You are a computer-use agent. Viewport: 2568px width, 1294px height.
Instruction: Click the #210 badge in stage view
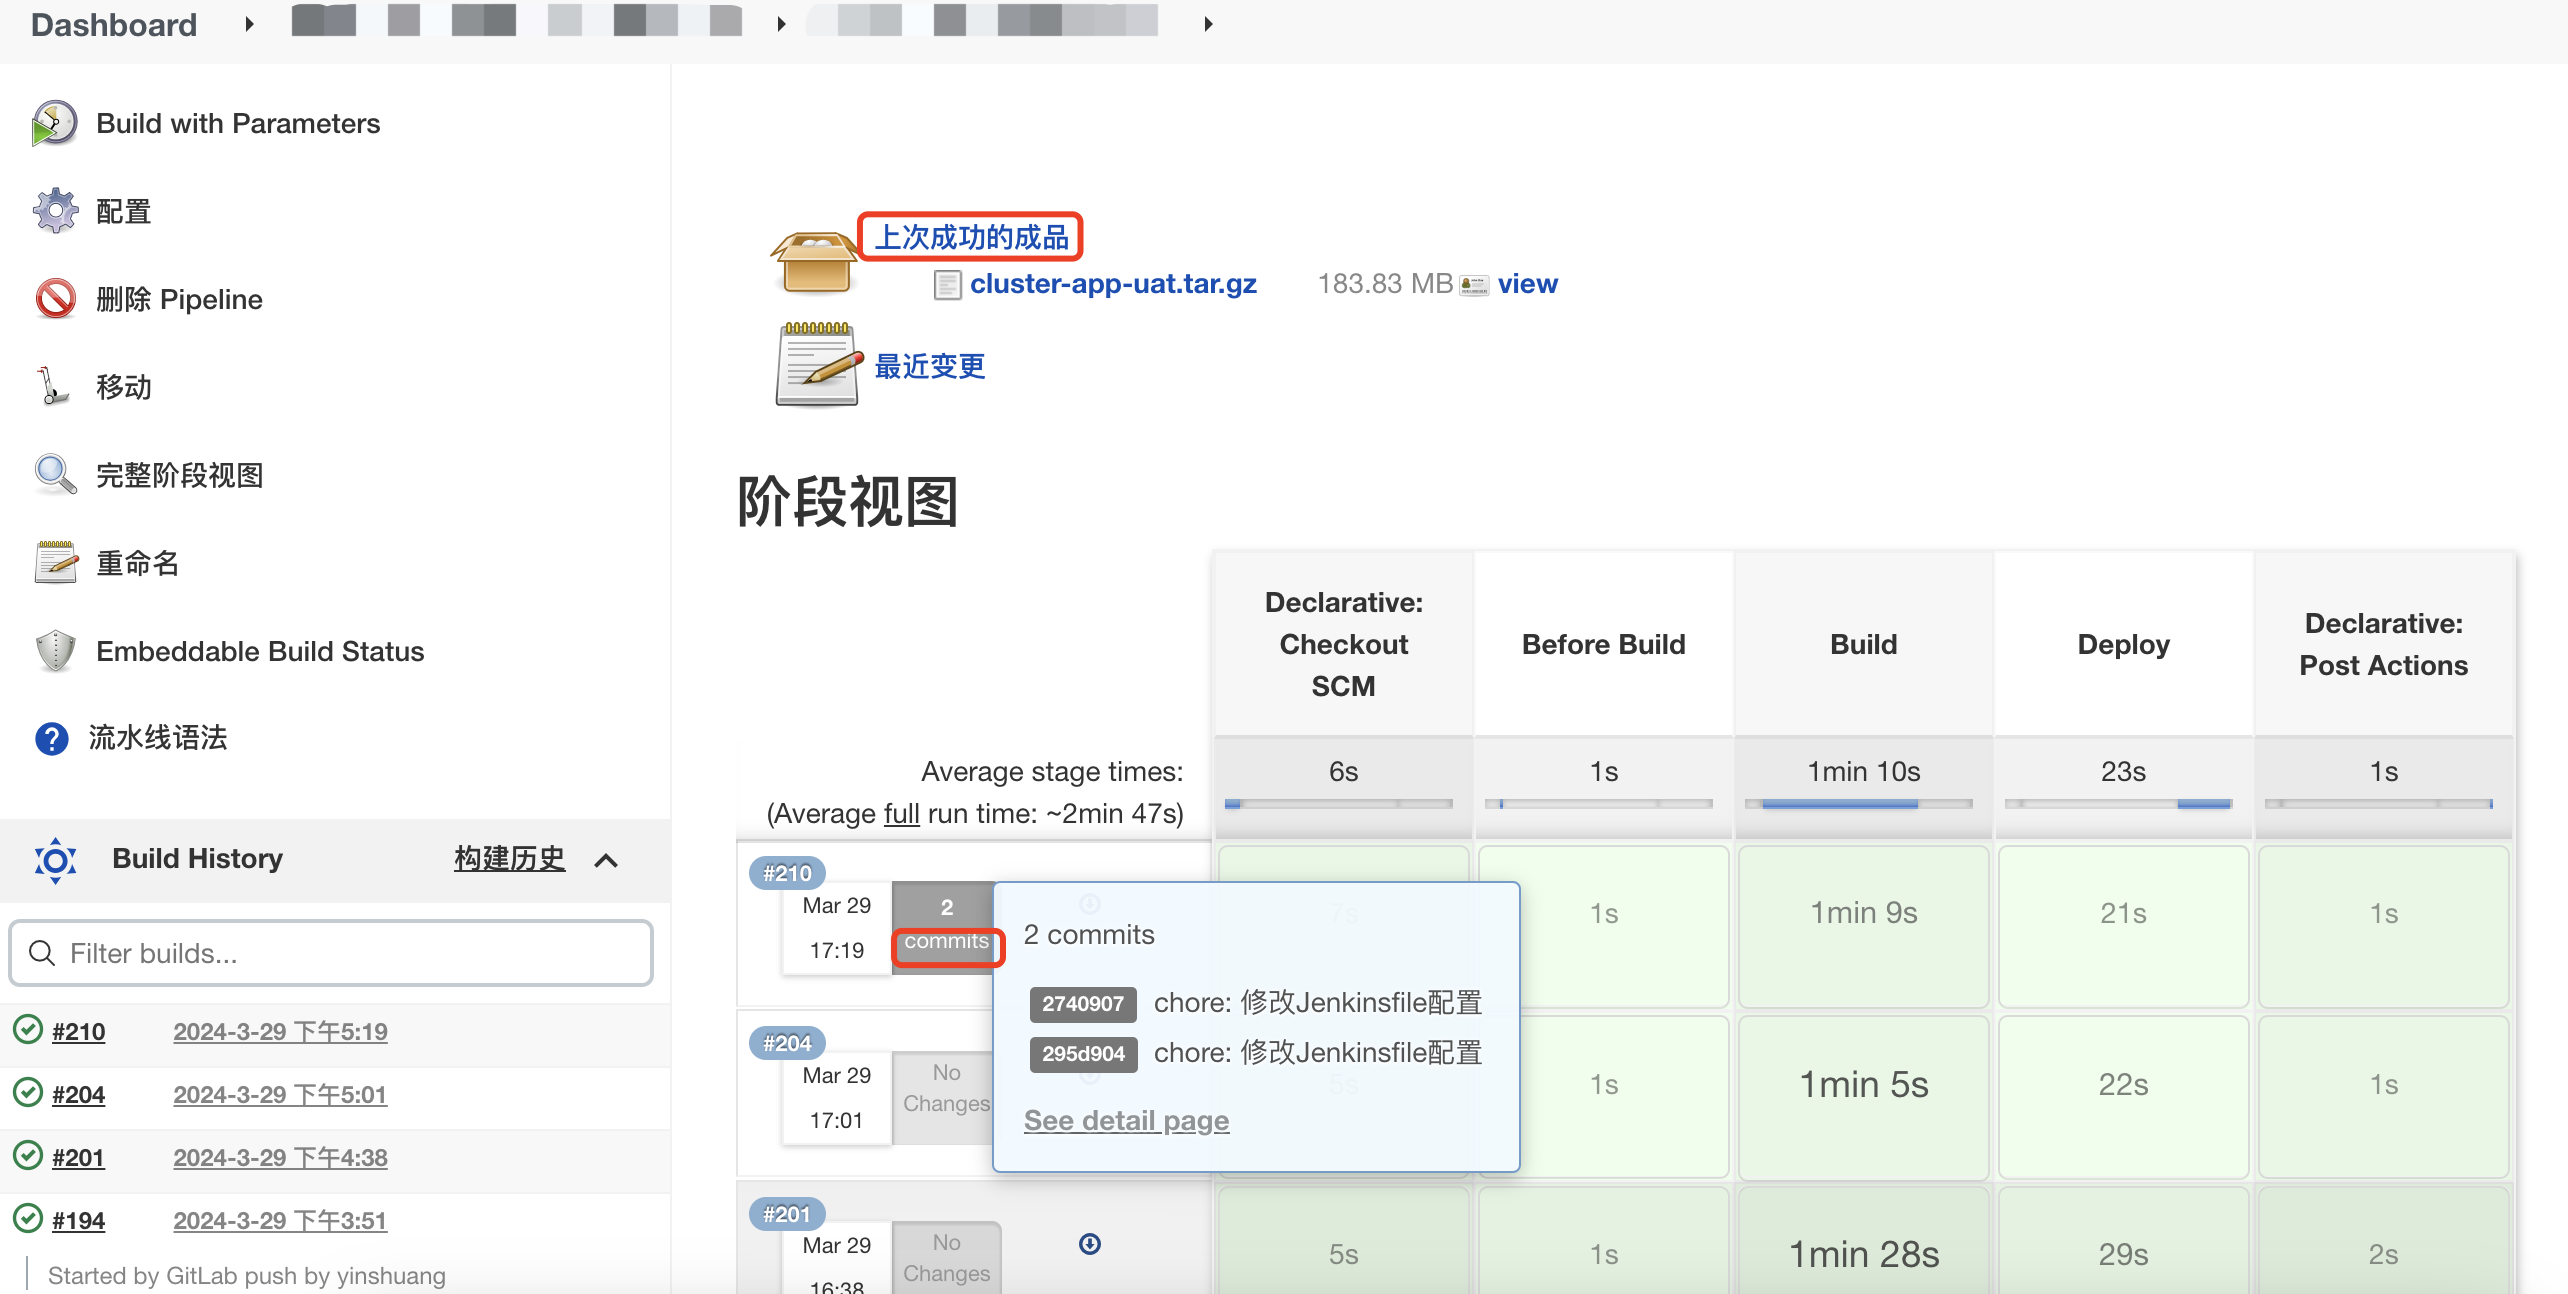pyautogui.click(x=787, y=873)
